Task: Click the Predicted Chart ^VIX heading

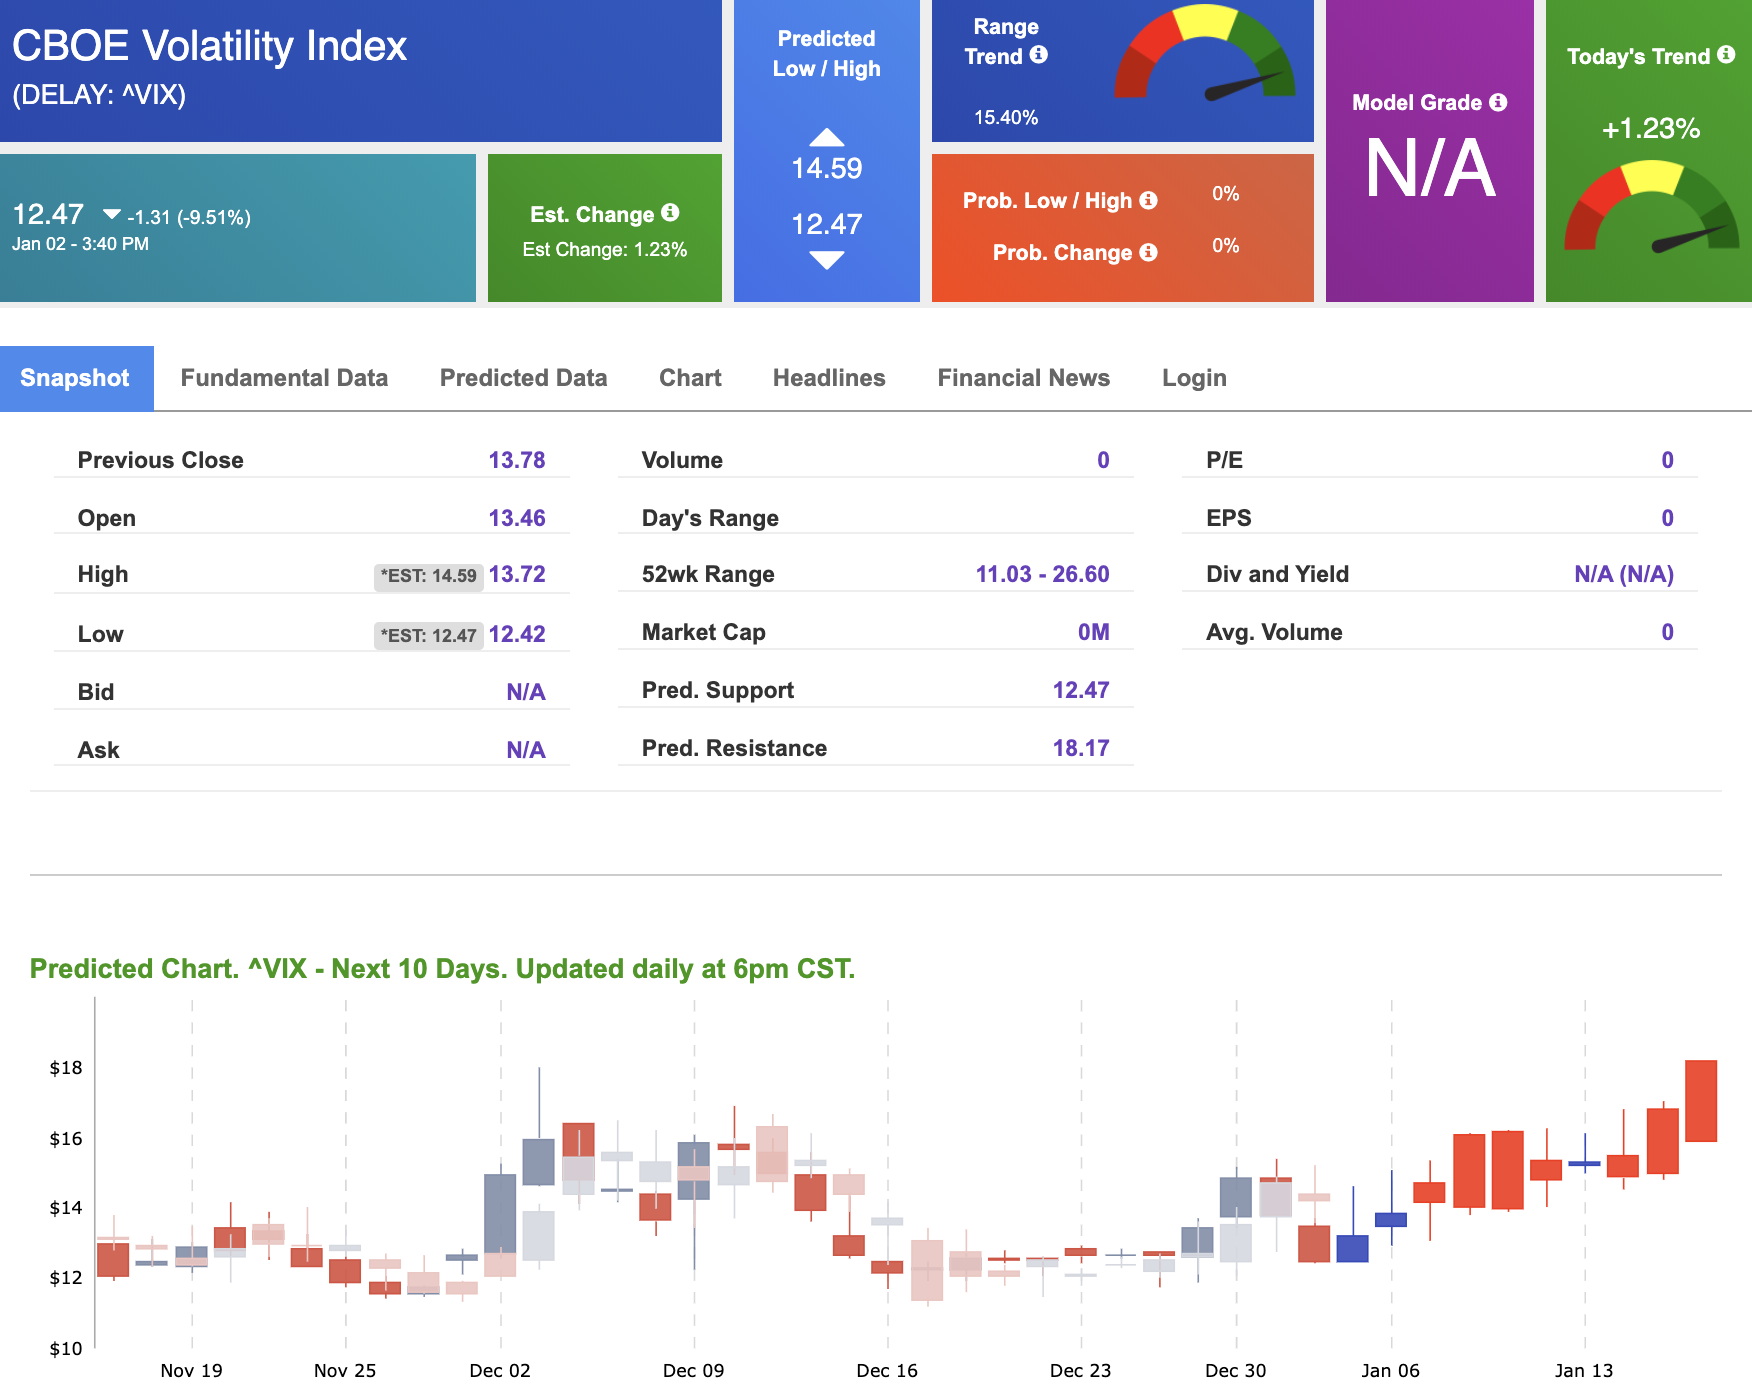Action: pos(442,969)
